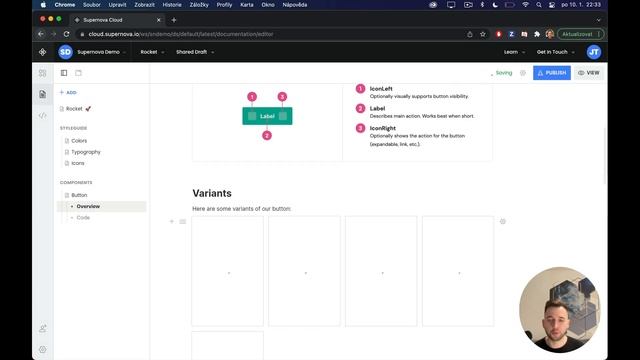640x360 pixels.
Task: Open the Soubor menu
Action: (91, 5)
